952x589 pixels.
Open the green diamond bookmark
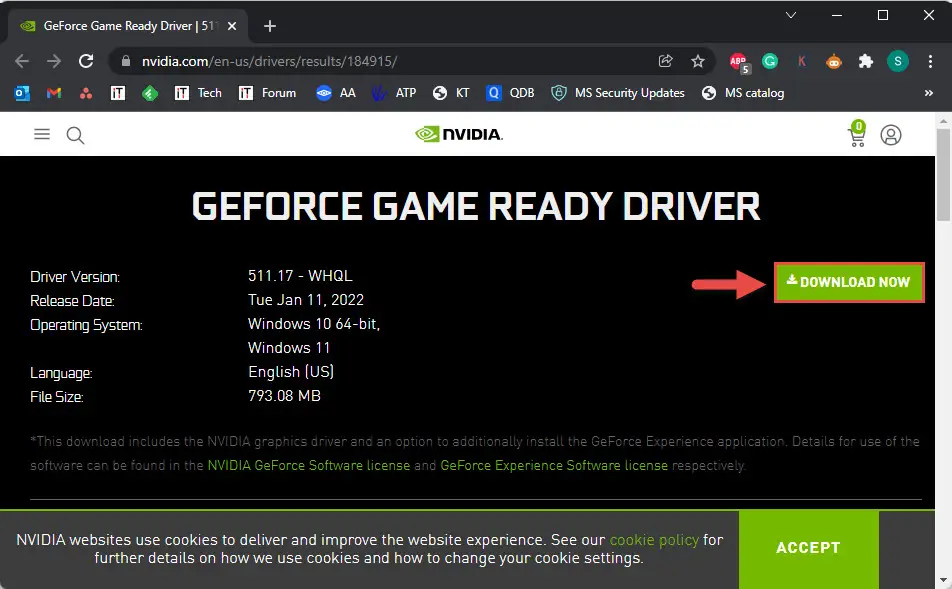click(150, 93)
